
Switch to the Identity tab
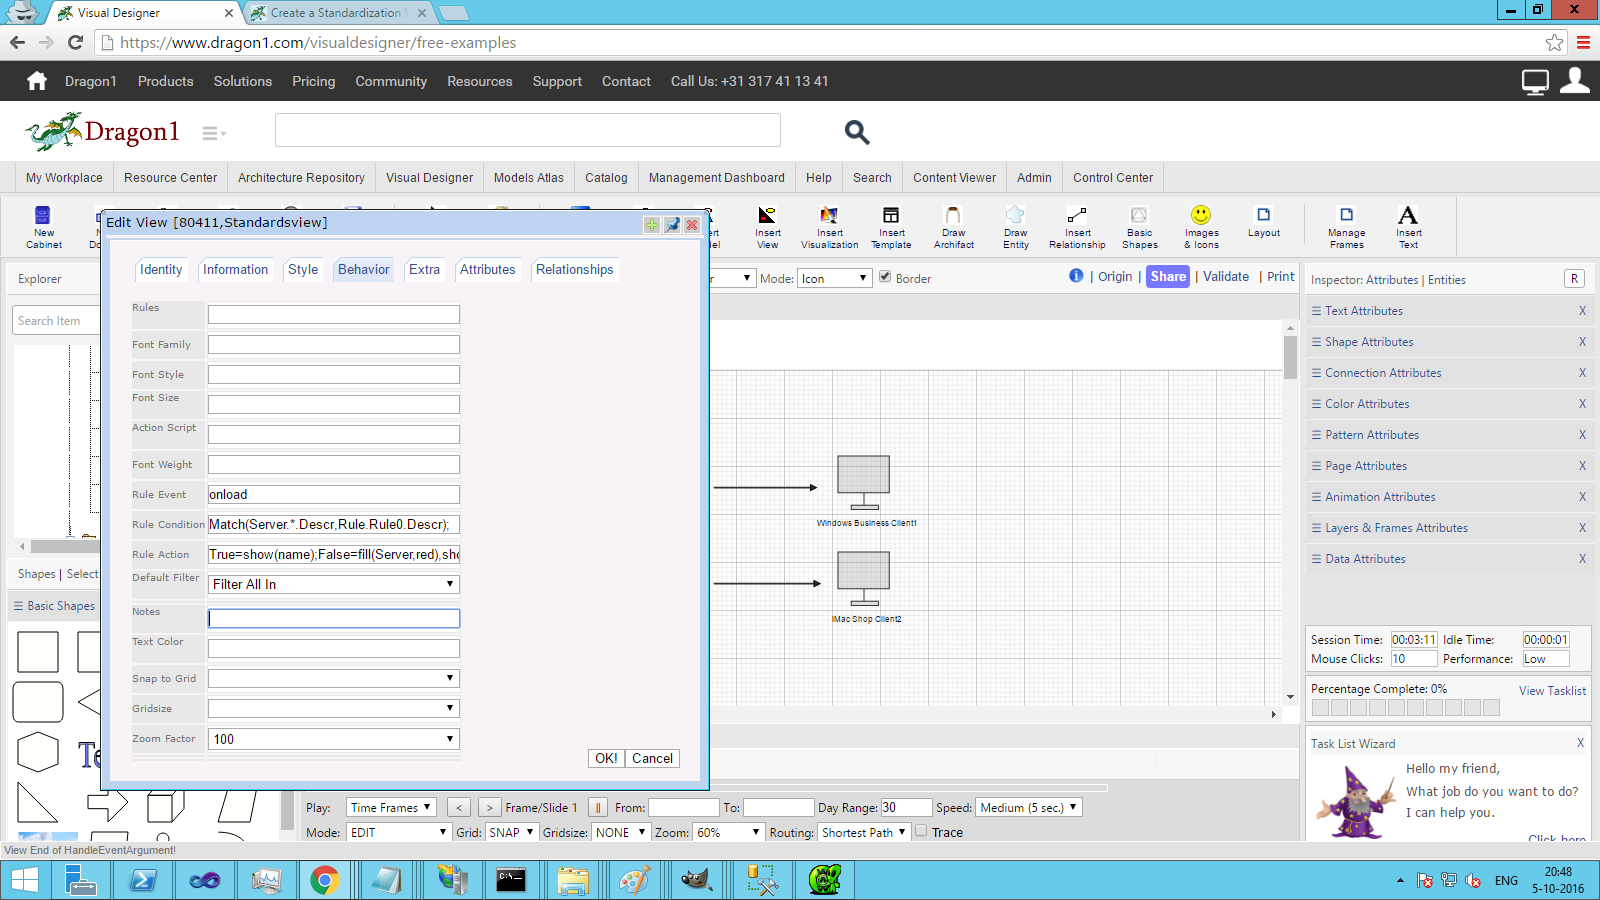(161, 270)
